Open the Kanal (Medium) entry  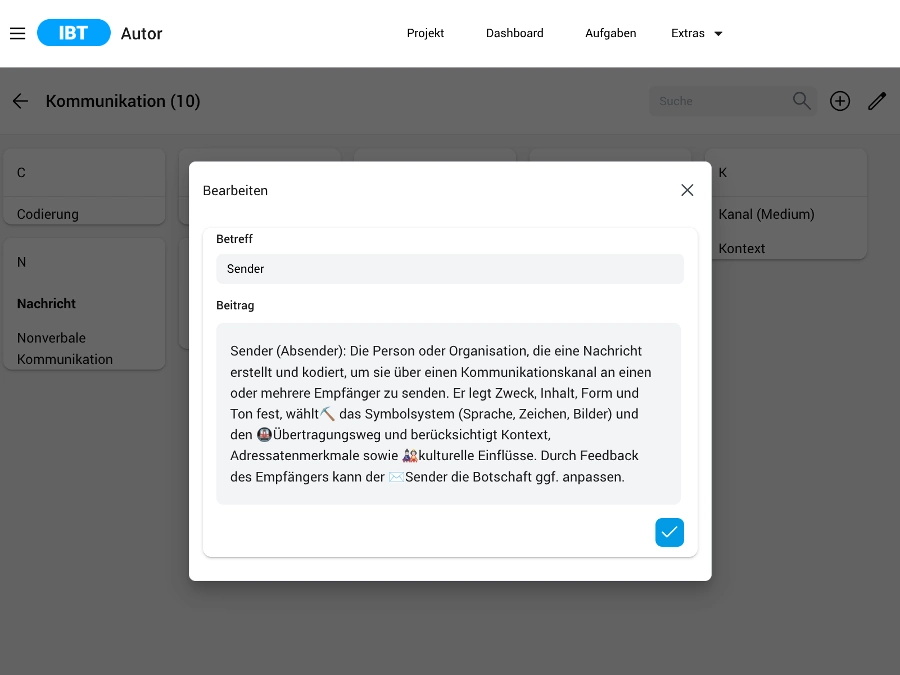[766, 214]
